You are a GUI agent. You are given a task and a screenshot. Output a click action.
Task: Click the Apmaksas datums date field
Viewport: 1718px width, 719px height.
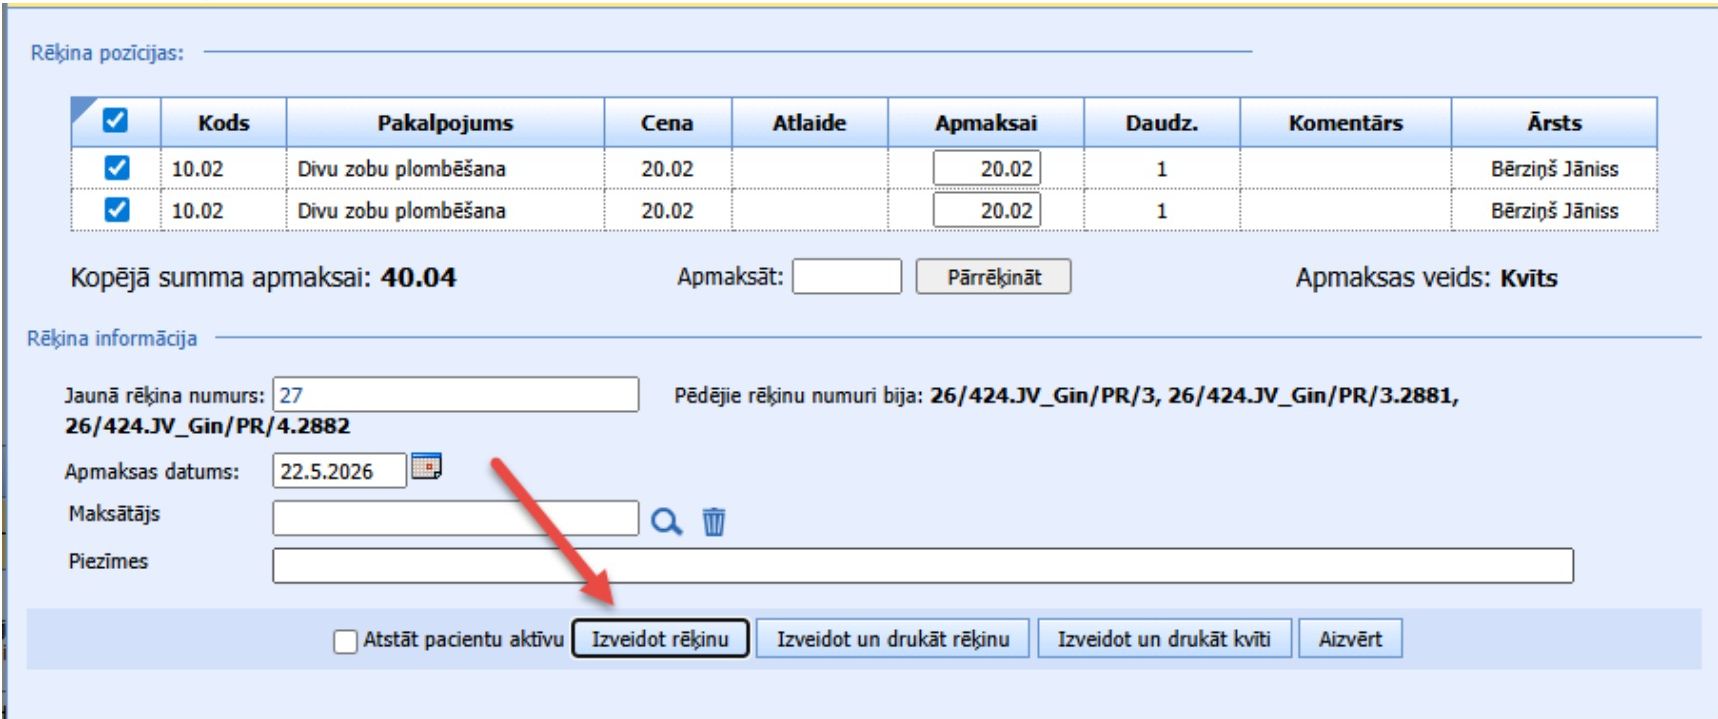[x=340, y=471]
